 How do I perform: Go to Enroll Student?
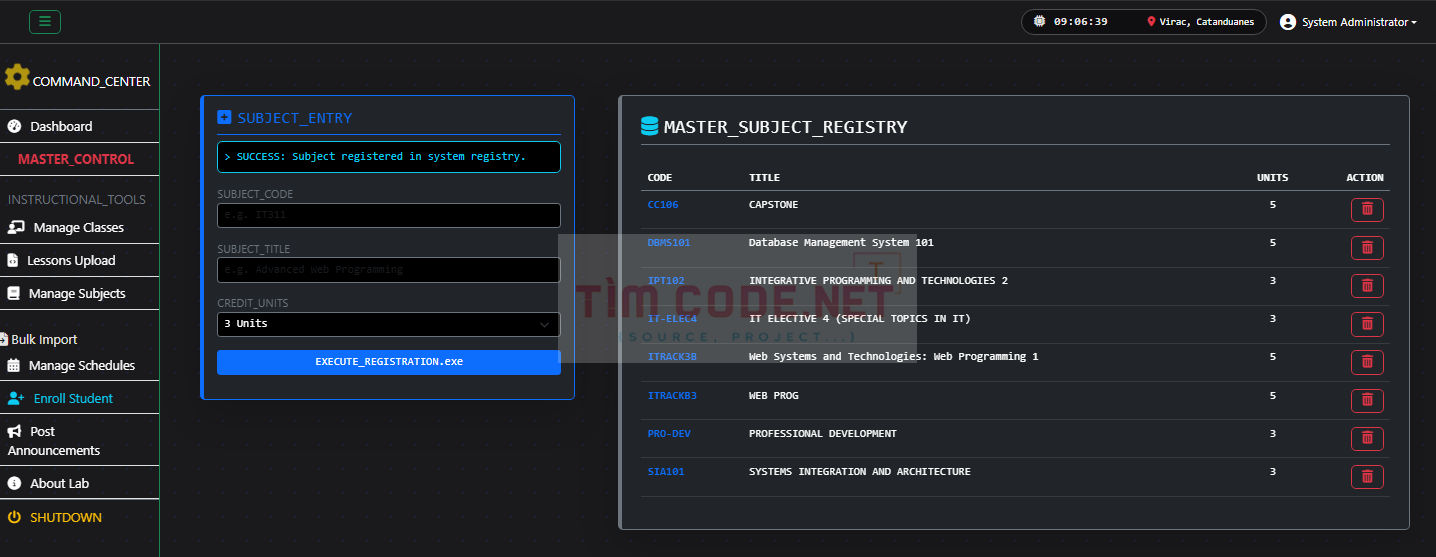tap(73, 398)
